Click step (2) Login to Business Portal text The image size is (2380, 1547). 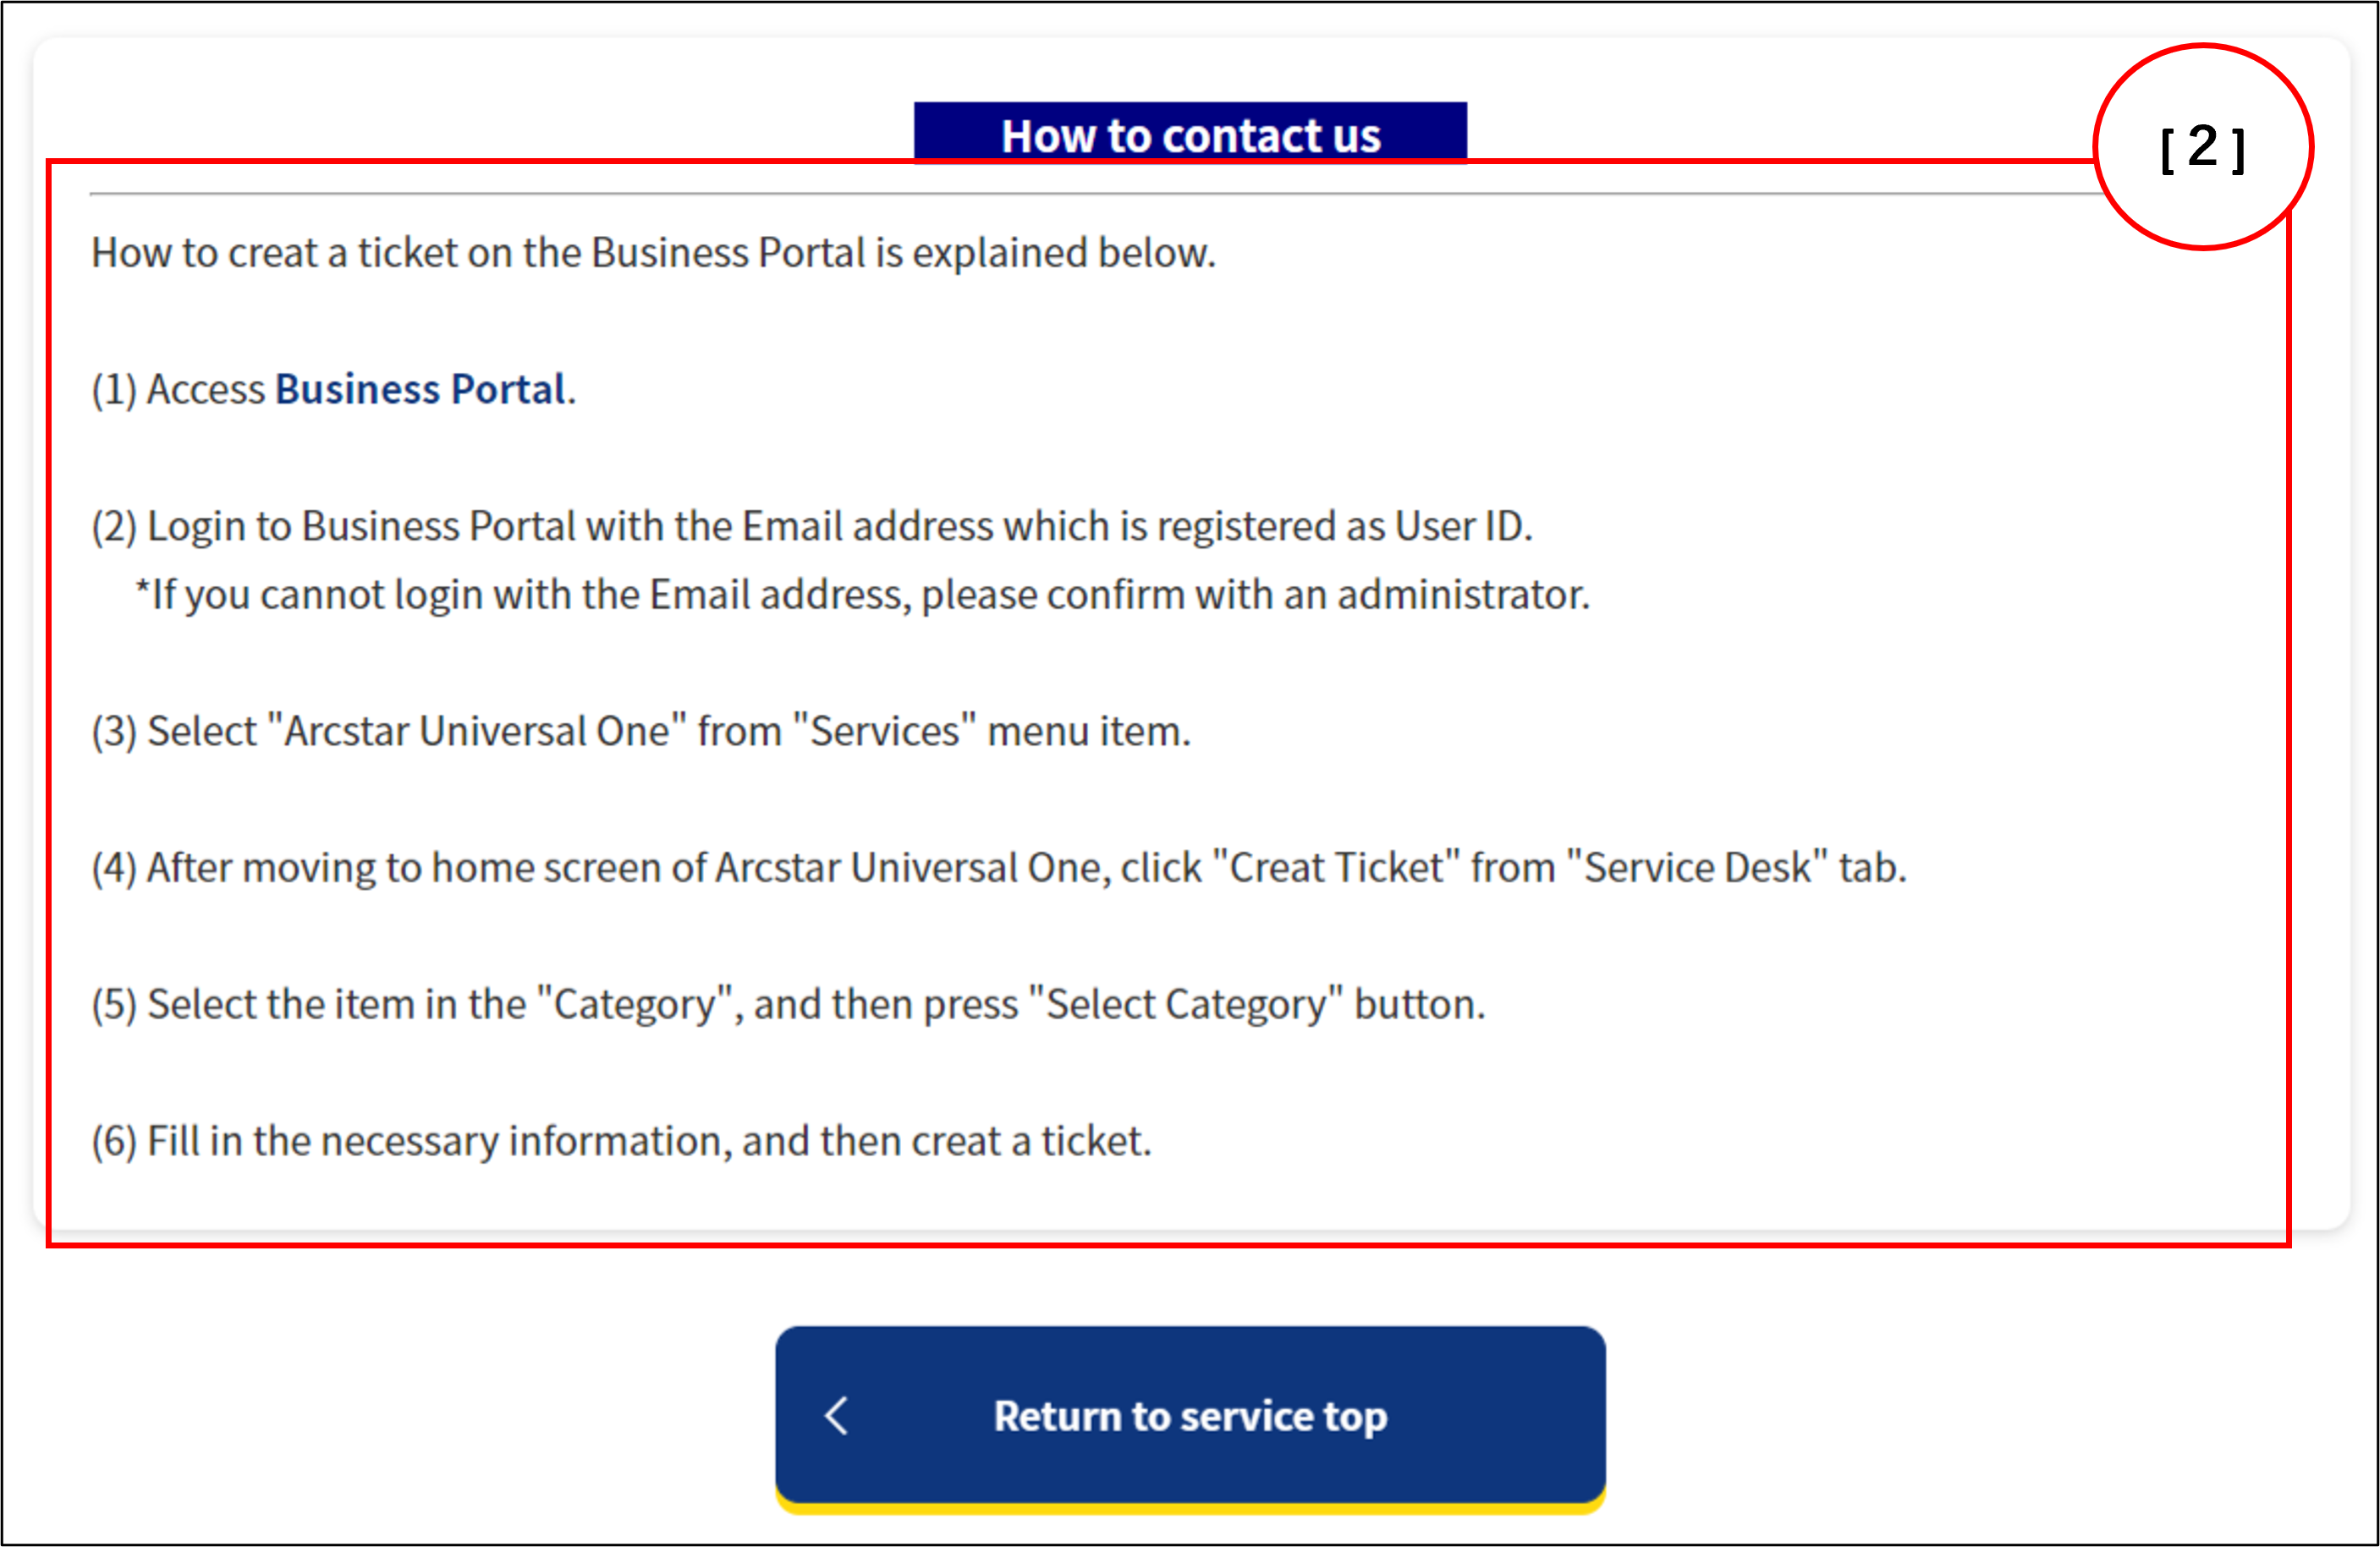811,526
